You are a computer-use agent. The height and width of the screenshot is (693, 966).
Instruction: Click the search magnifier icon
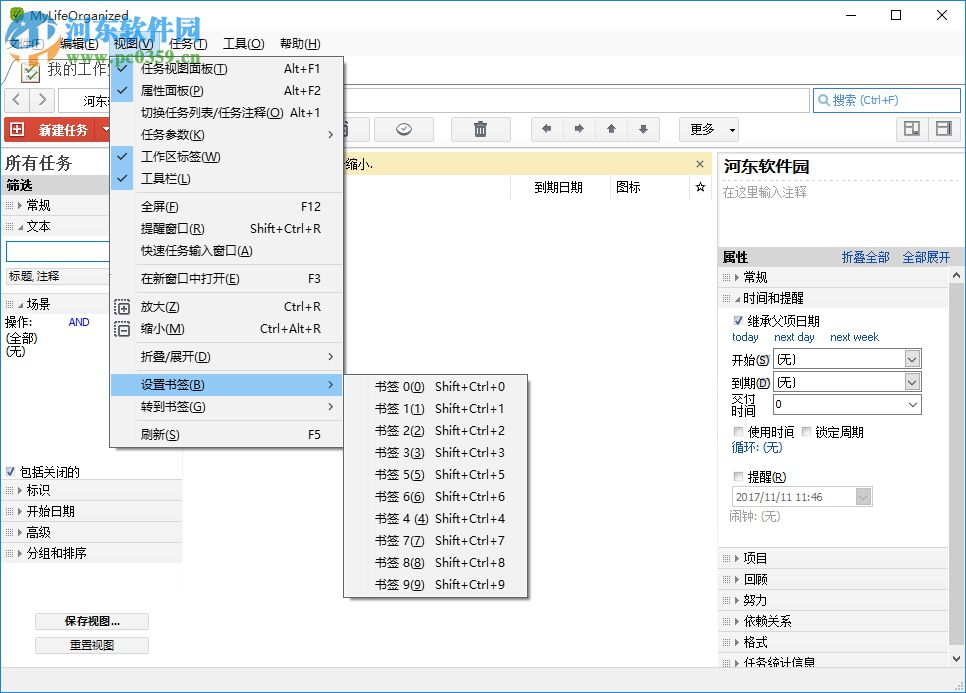point(823,99)
